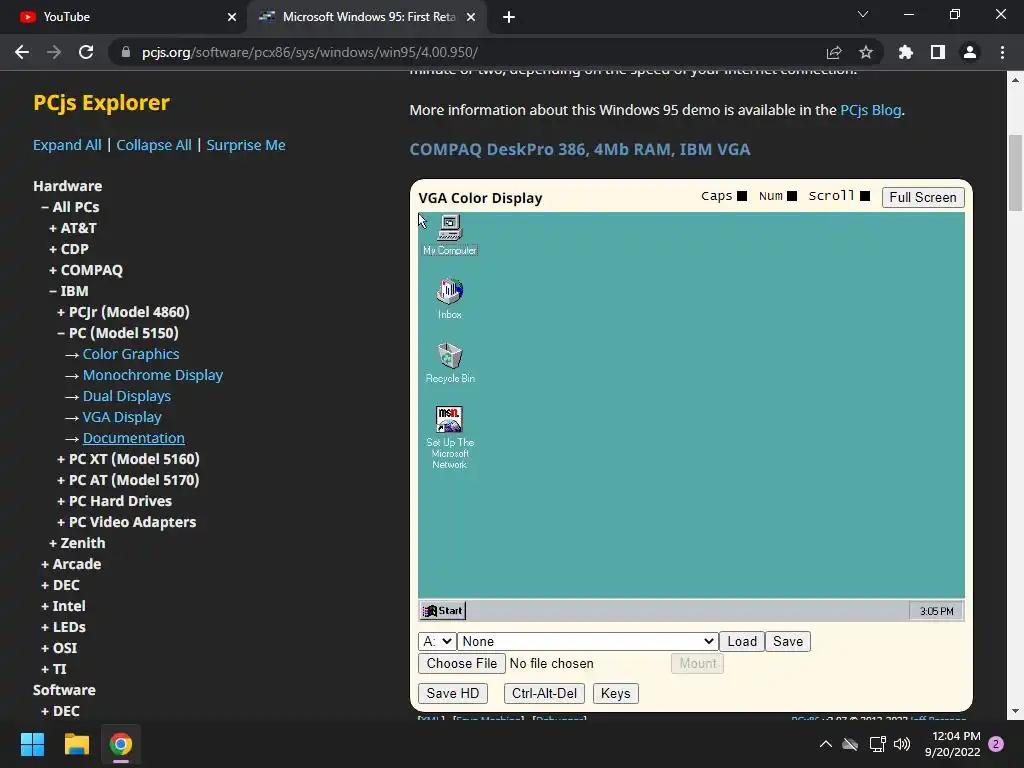This screenshot has width=1024, height=768.
Task: Close the YouTube tab
Action: point(232,17)
